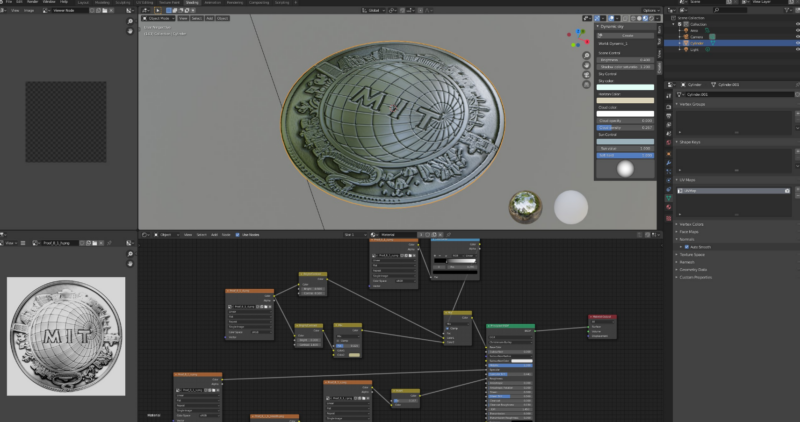Click the pan hand icon in image viewer

point(130,31)
